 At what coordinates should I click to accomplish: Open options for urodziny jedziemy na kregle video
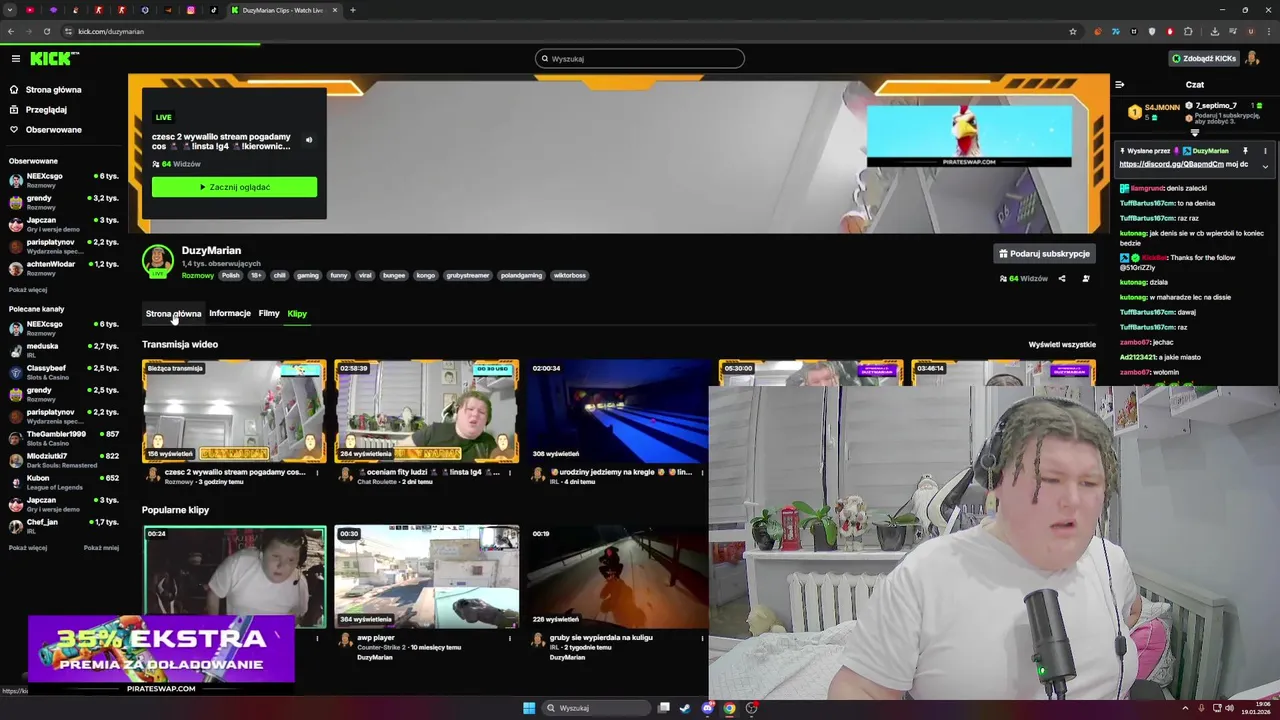click(702, 472)
